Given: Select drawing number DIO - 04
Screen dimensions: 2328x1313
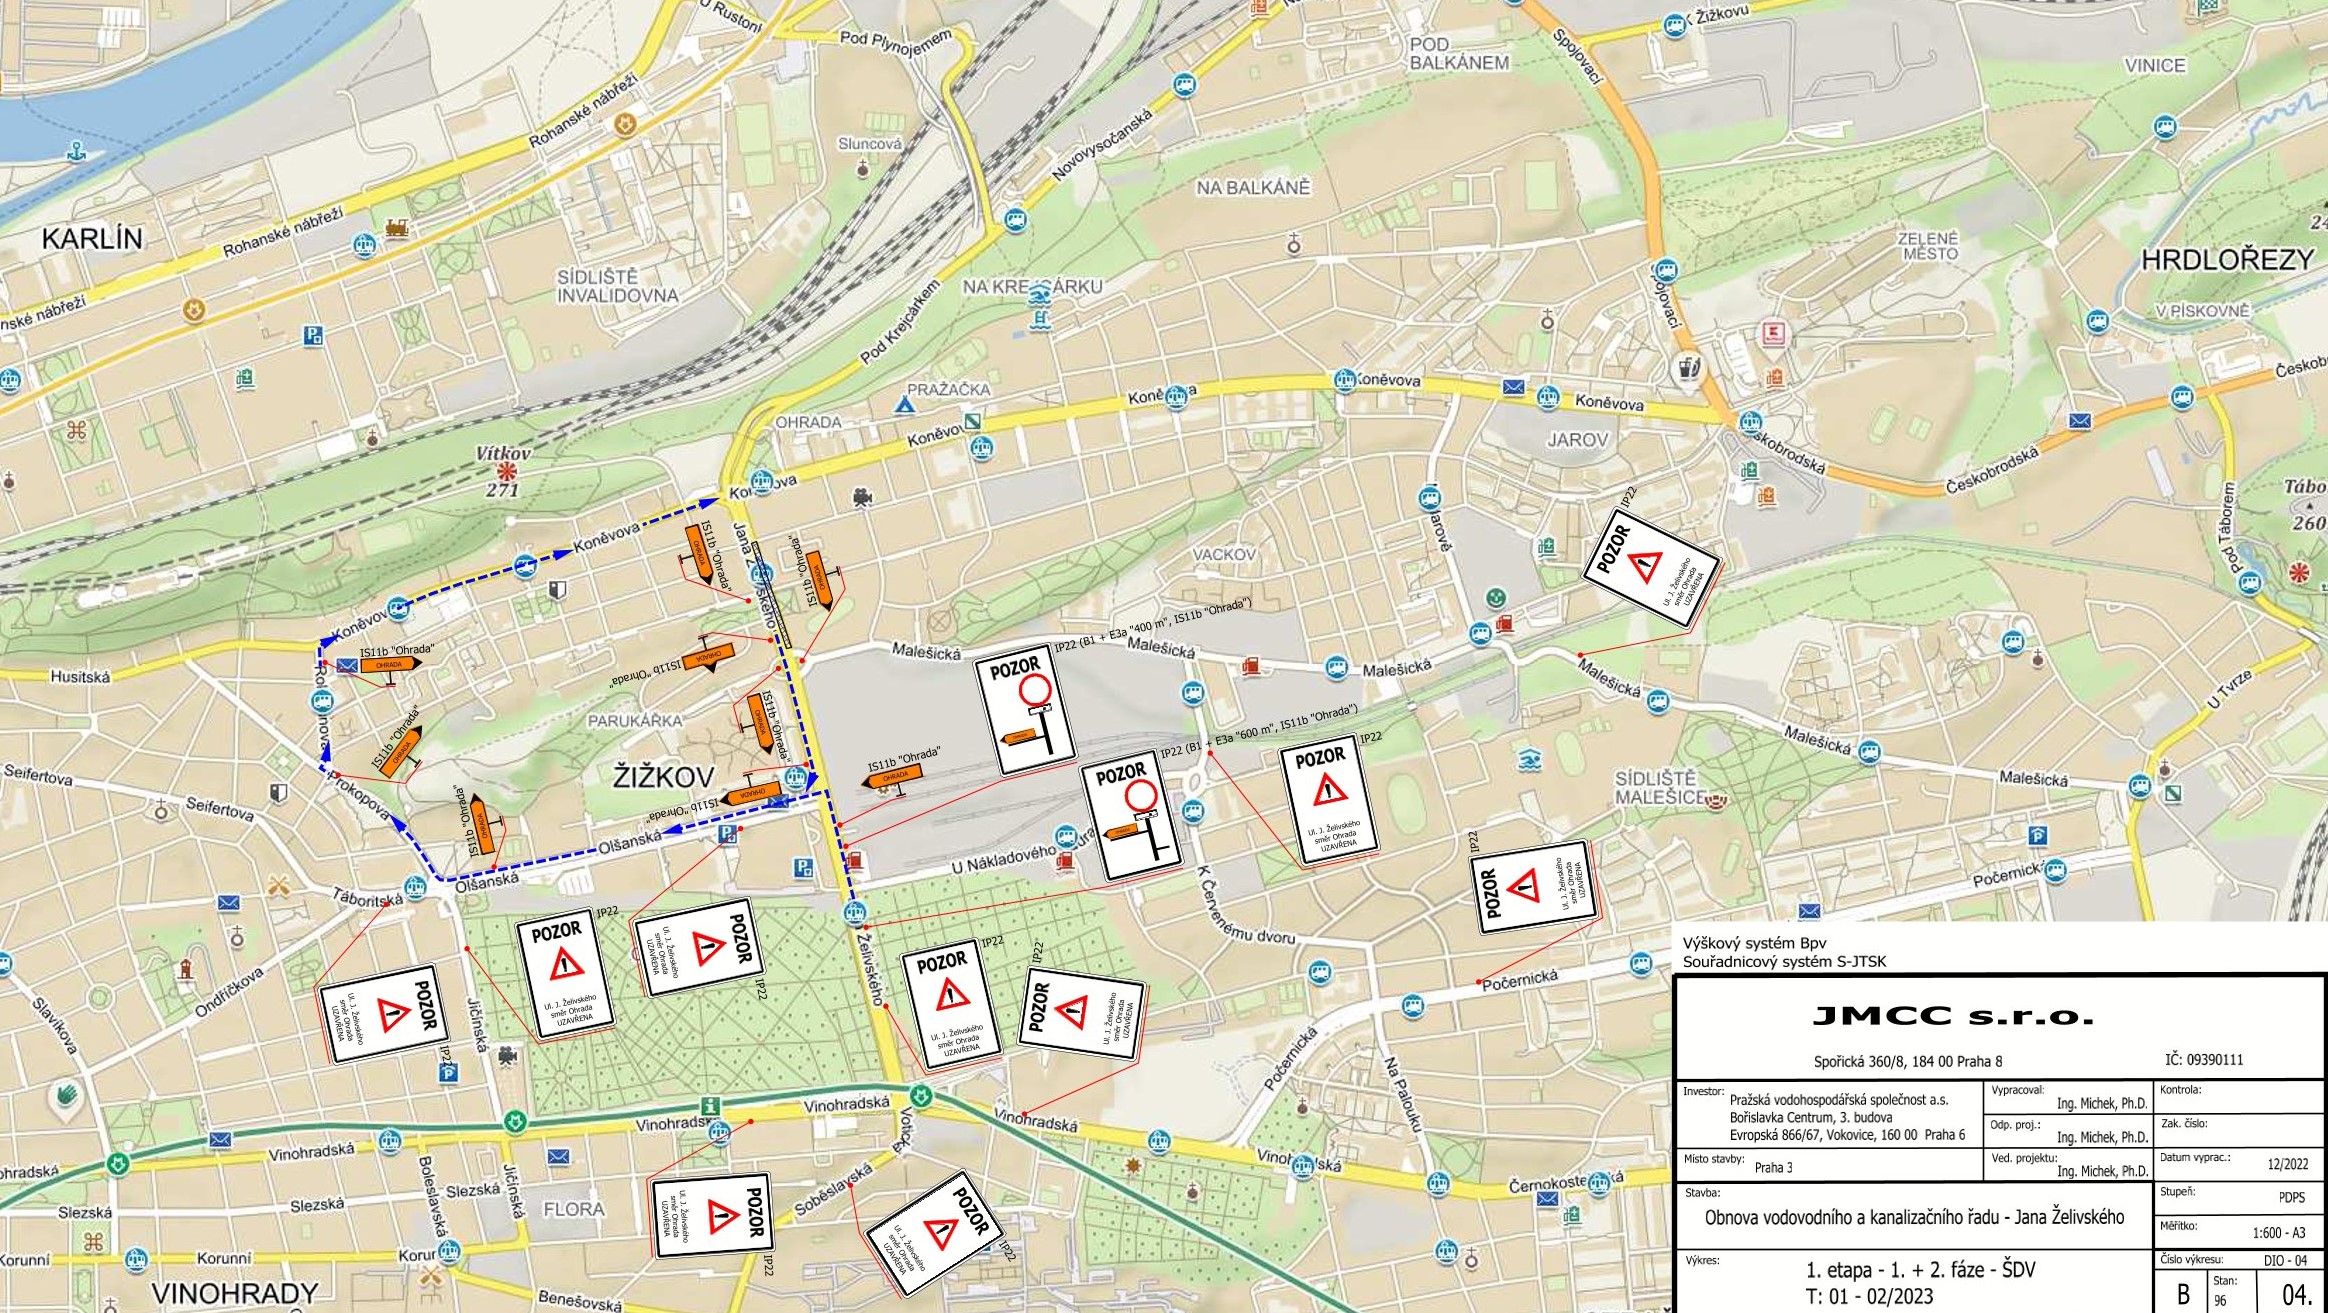Looking at the screenshot, I should [2285, 1260].
